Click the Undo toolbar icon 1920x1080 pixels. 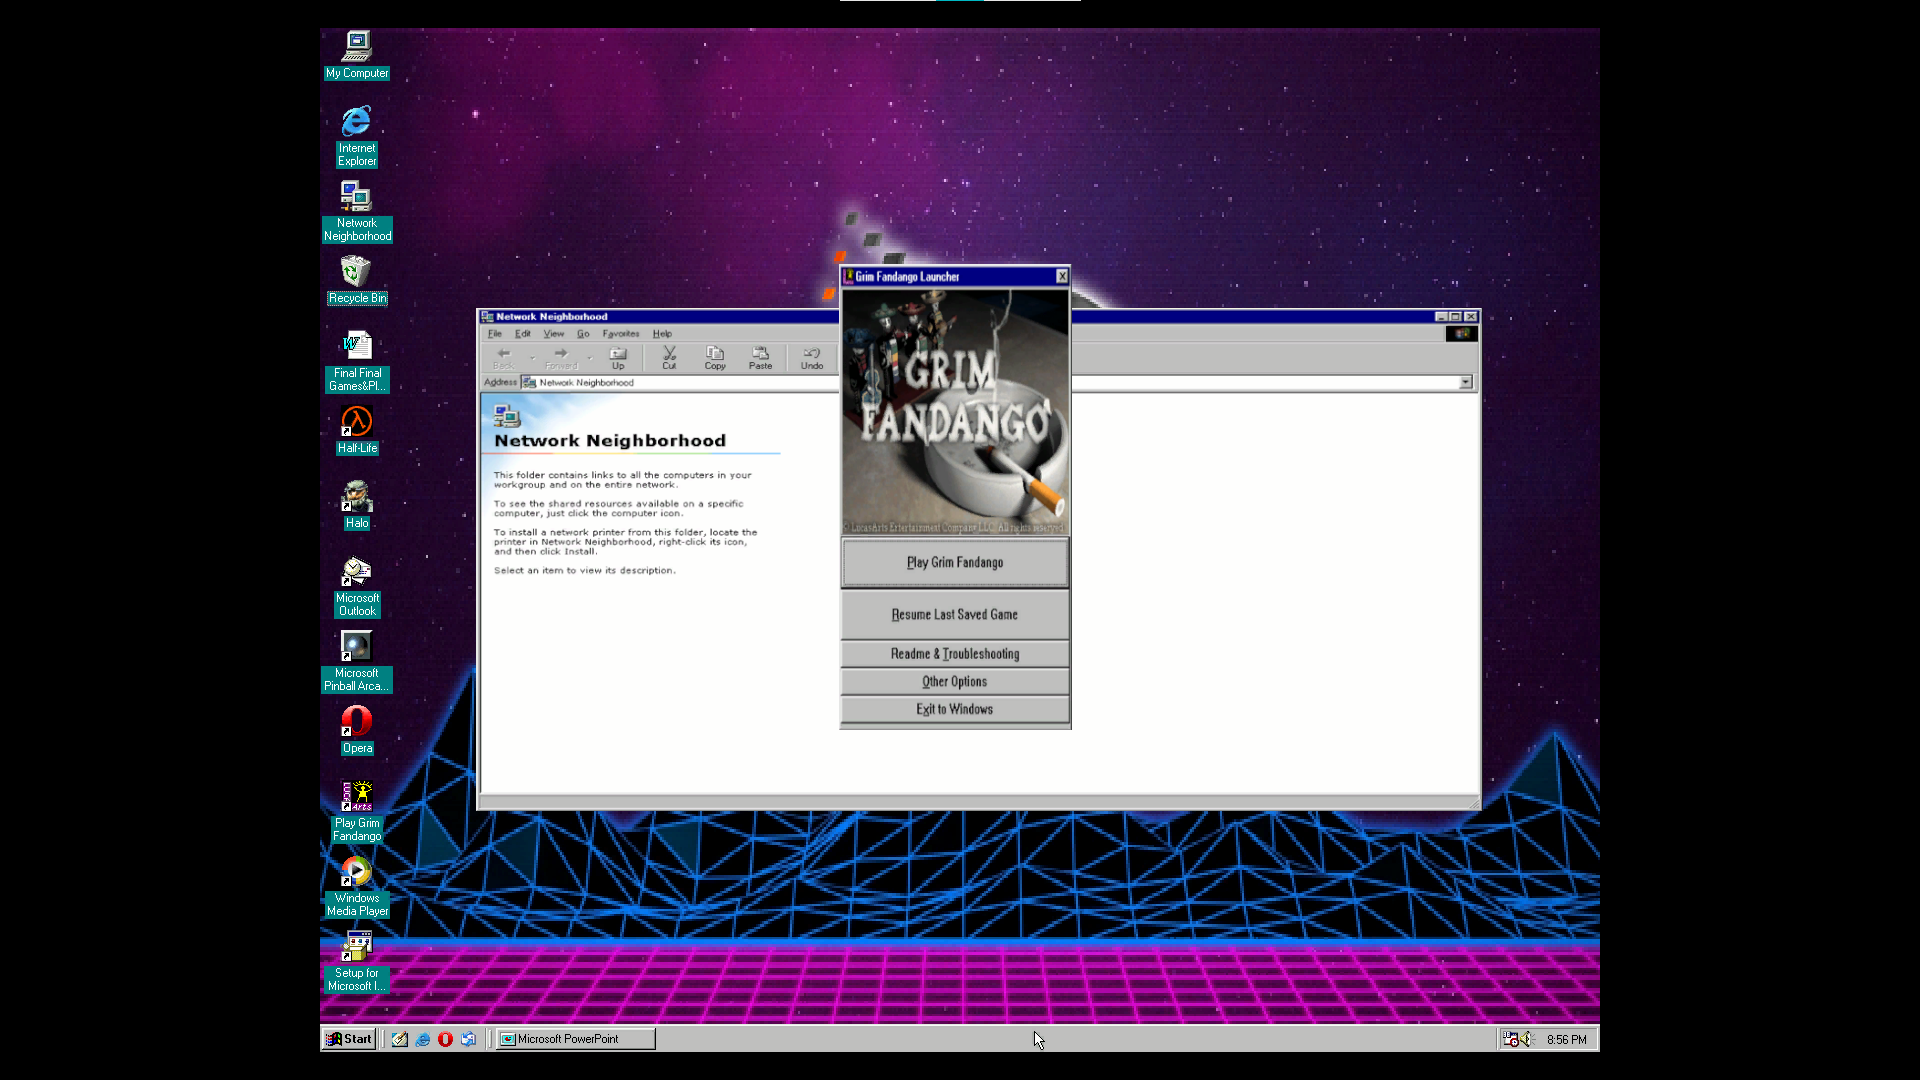point(812,357)
